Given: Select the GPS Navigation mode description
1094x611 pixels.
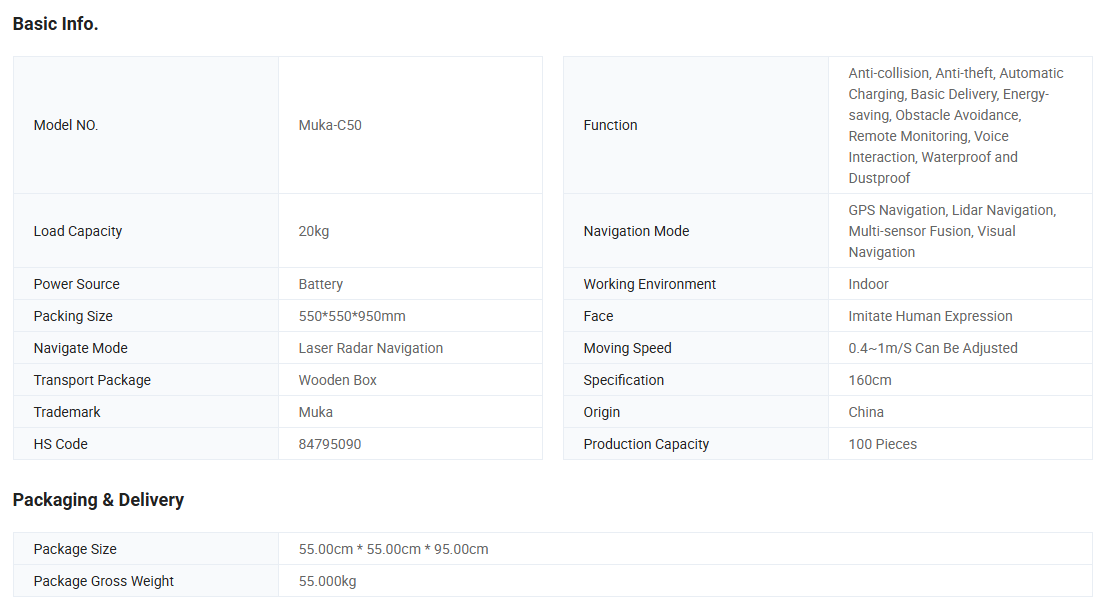Looking at the screenshot, I should (x=951, y=231).
